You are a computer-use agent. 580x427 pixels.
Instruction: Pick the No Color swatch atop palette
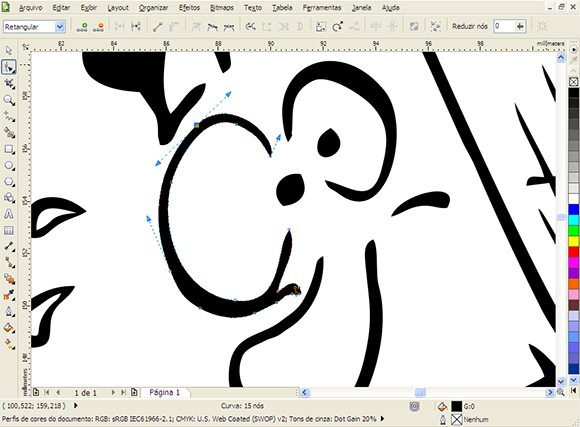point(573,81)
